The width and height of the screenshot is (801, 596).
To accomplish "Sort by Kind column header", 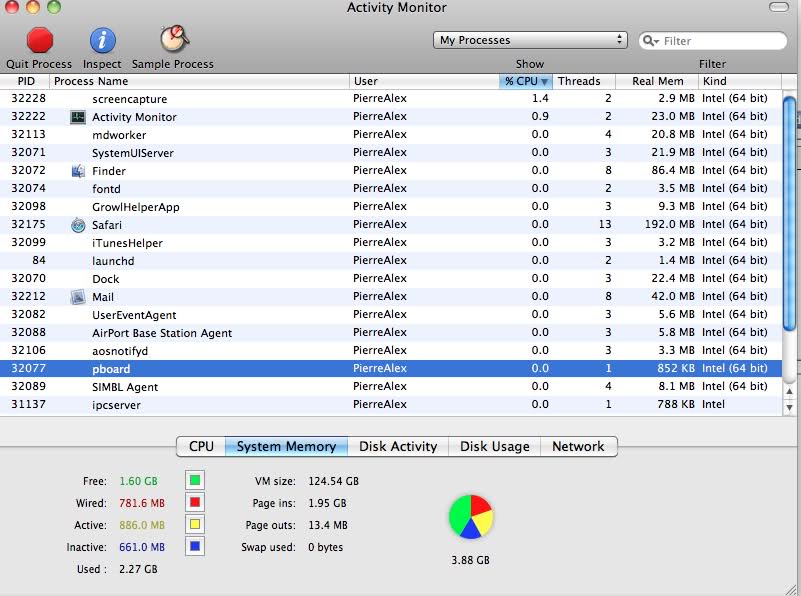I will tap(740, 81).
